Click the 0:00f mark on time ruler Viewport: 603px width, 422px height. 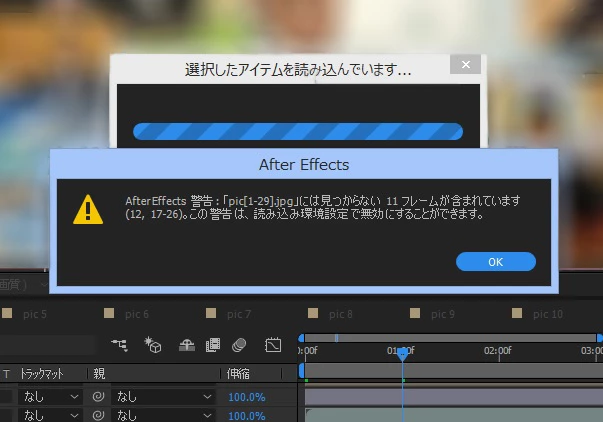coord(308,350)
